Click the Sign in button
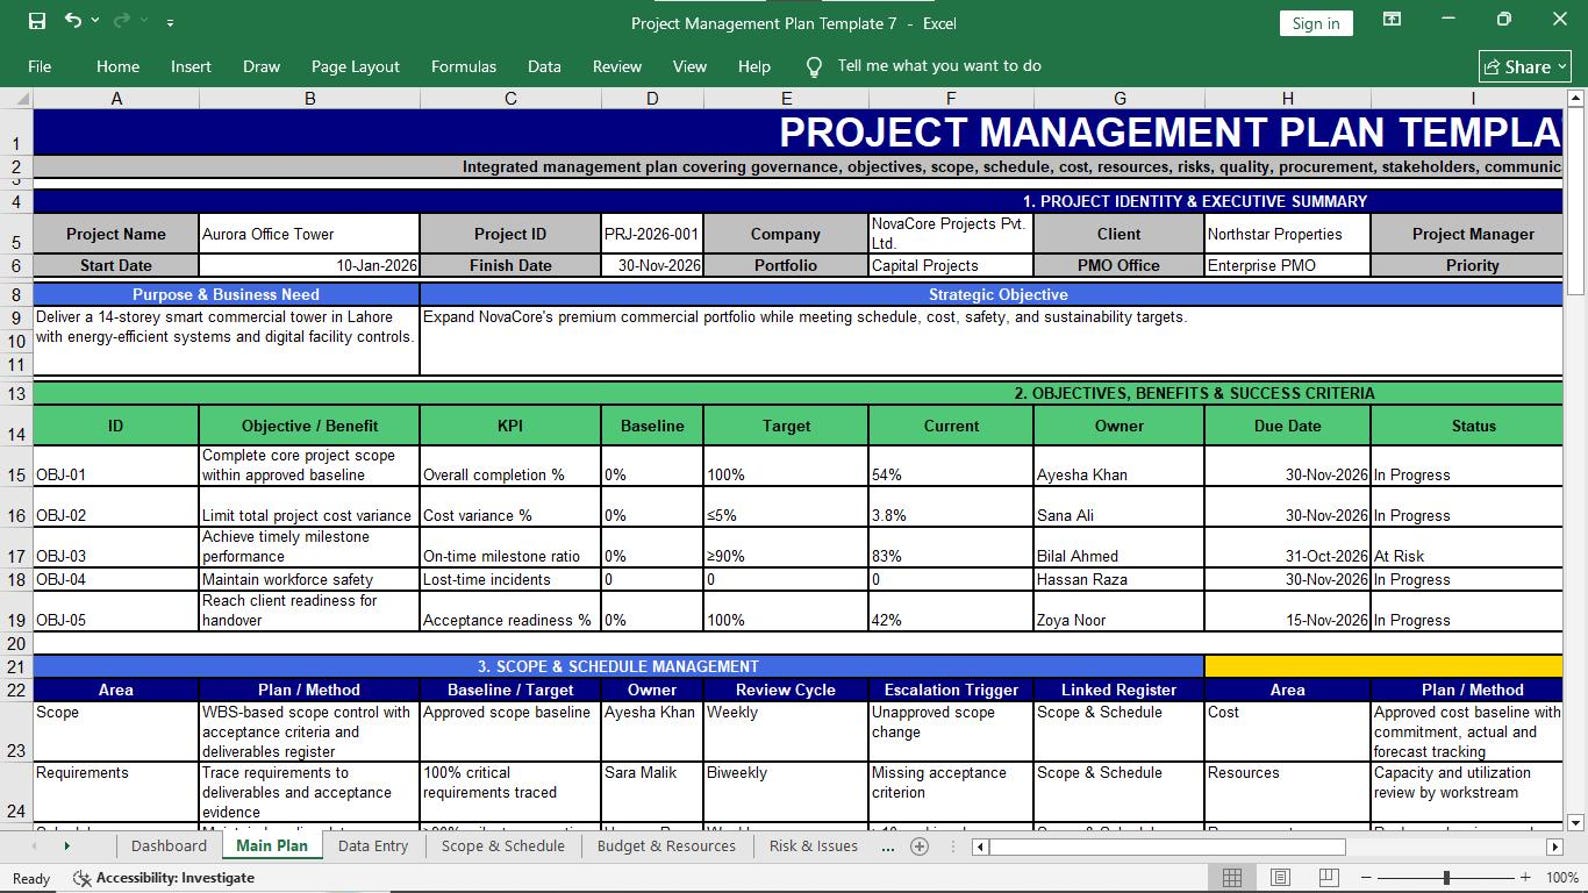The image size is (1588, 893). tap(1316, 23)
